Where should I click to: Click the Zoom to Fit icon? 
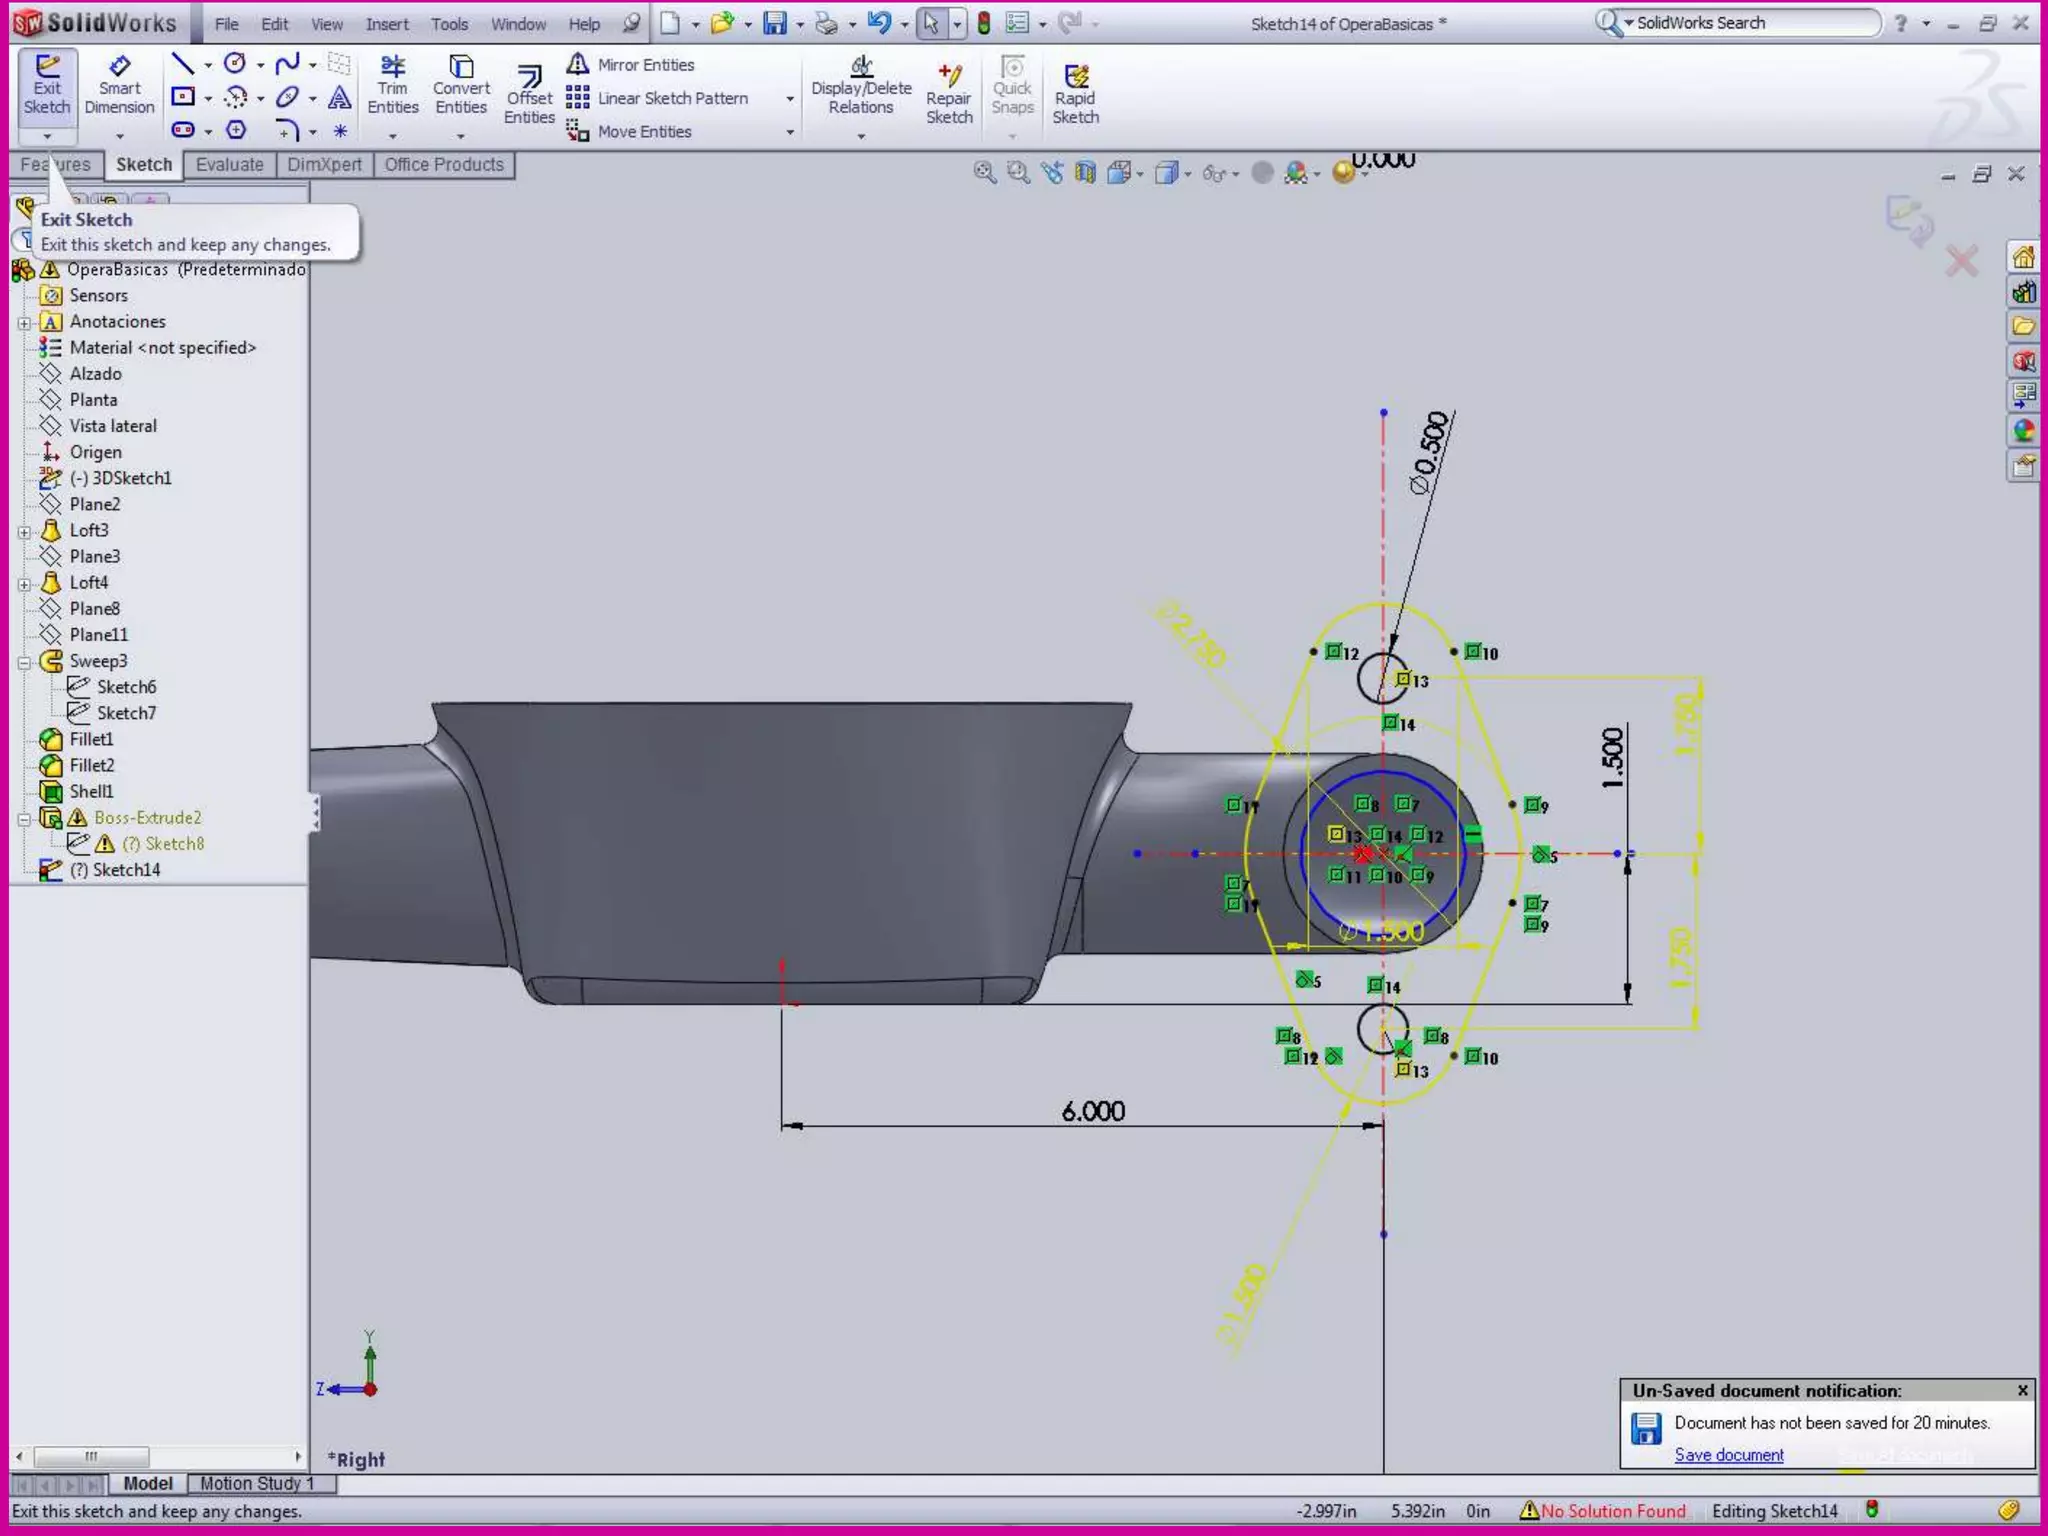[984, 173]
